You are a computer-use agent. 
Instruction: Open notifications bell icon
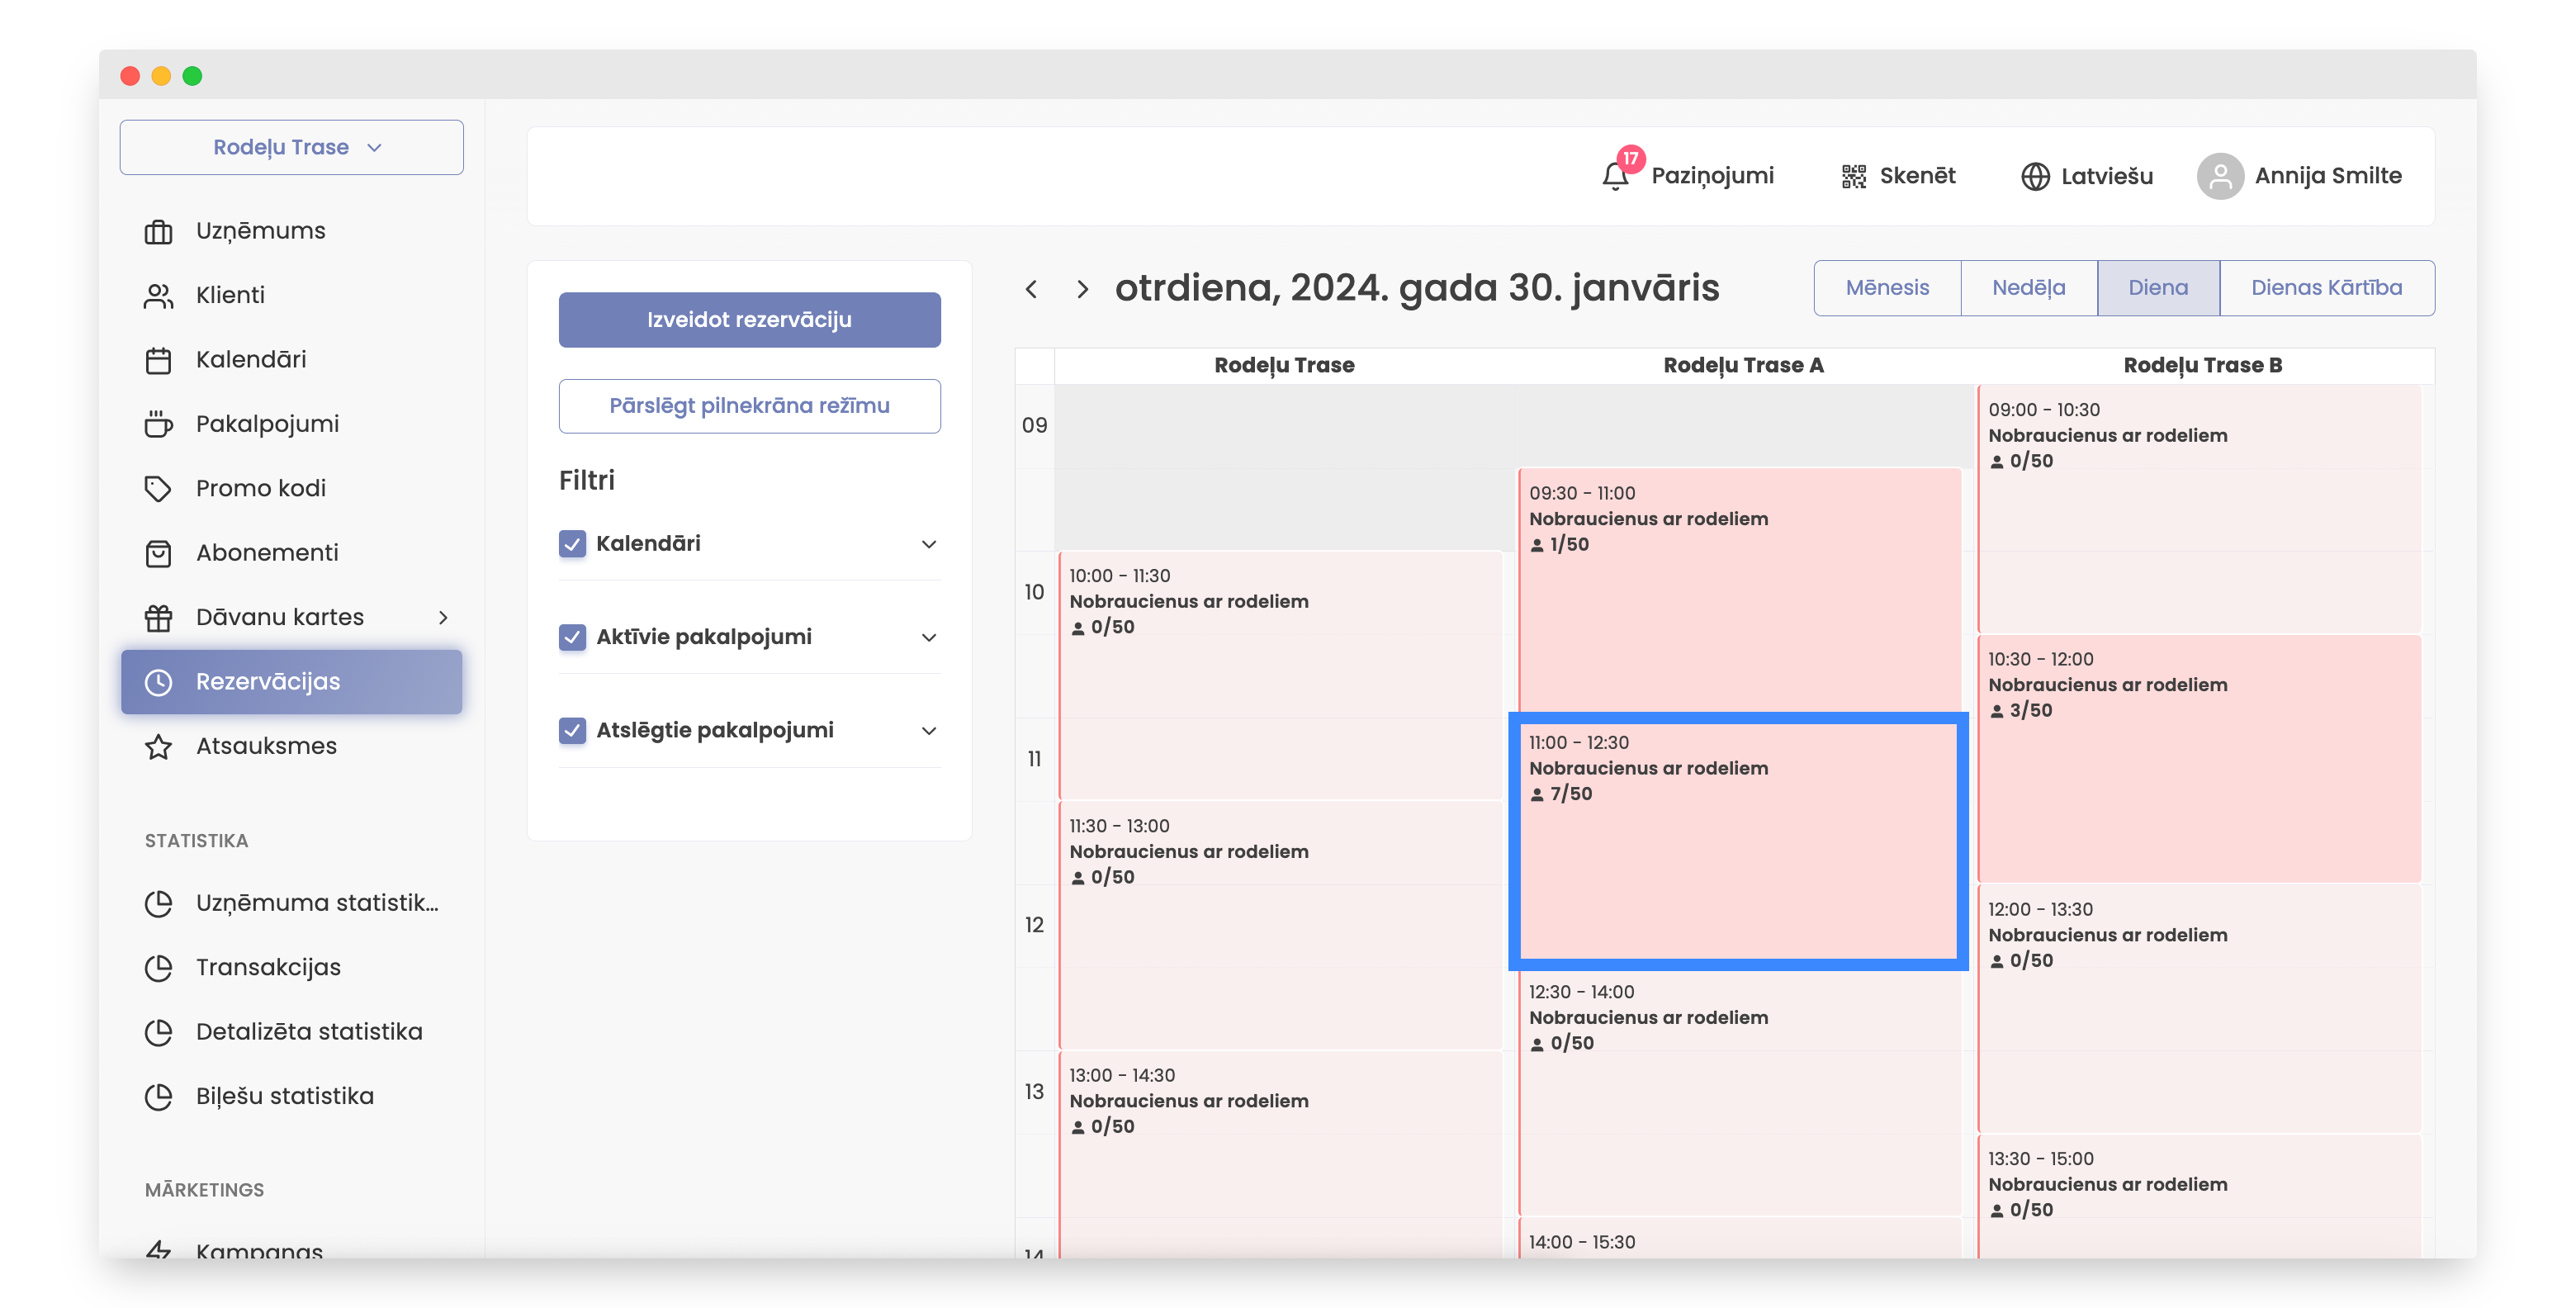tap(1614, 176)
